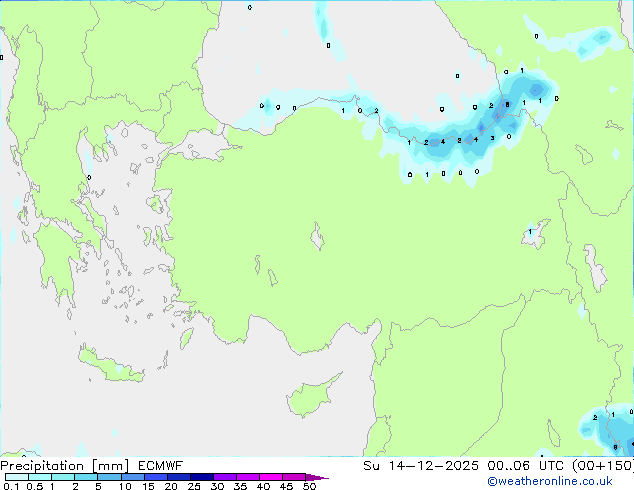Click the '1' value on Lake Van
Image resolution: width=634 pixels, height=490 pixels.
530,232
